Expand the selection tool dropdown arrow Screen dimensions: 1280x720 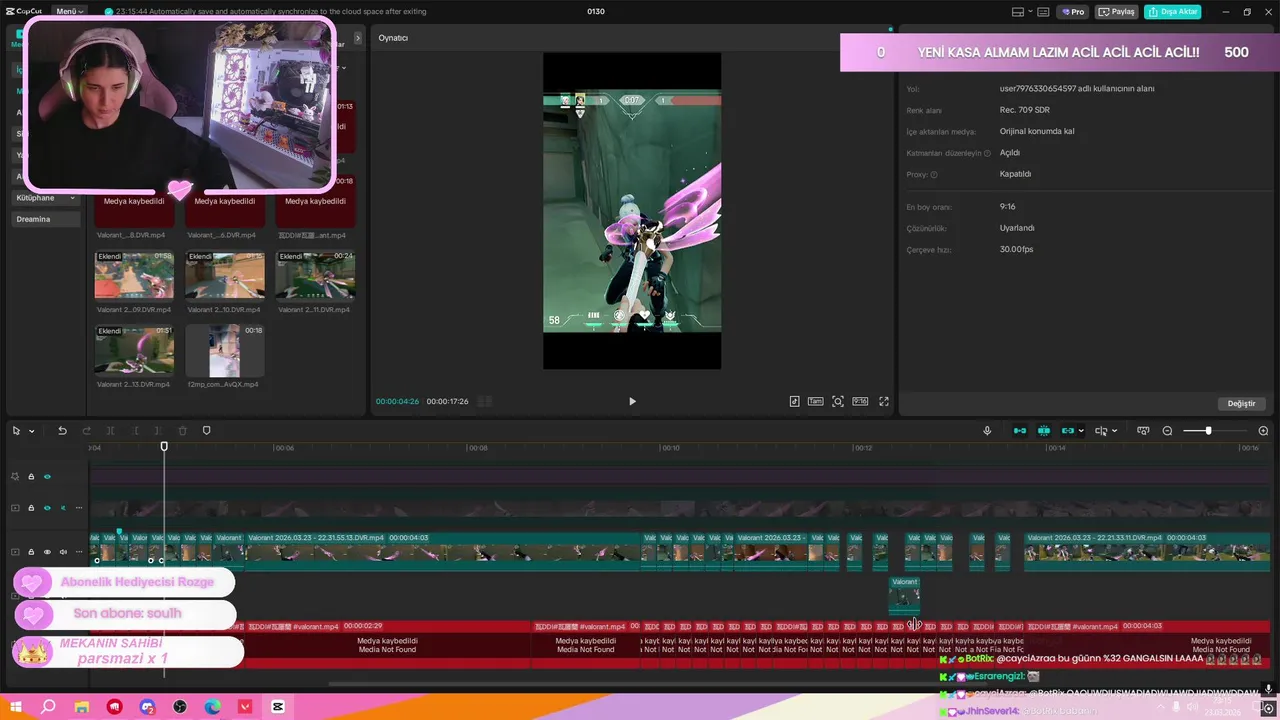coord(32,431)
